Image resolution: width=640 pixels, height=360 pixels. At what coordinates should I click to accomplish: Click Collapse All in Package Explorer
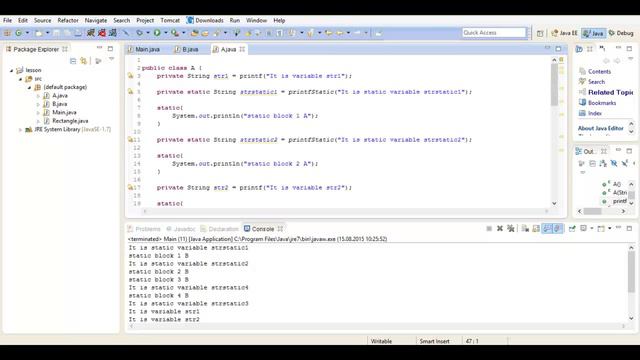tap(73, 61)
